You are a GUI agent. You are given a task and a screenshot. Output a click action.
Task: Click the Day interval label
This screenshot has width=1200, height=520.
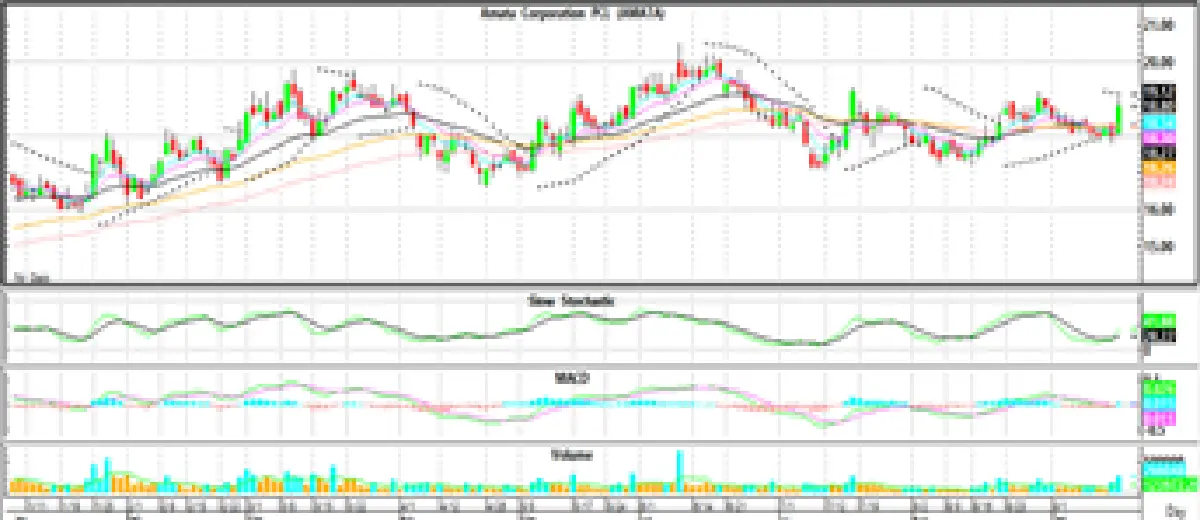pyautogui.click(x=1177, y=512)
